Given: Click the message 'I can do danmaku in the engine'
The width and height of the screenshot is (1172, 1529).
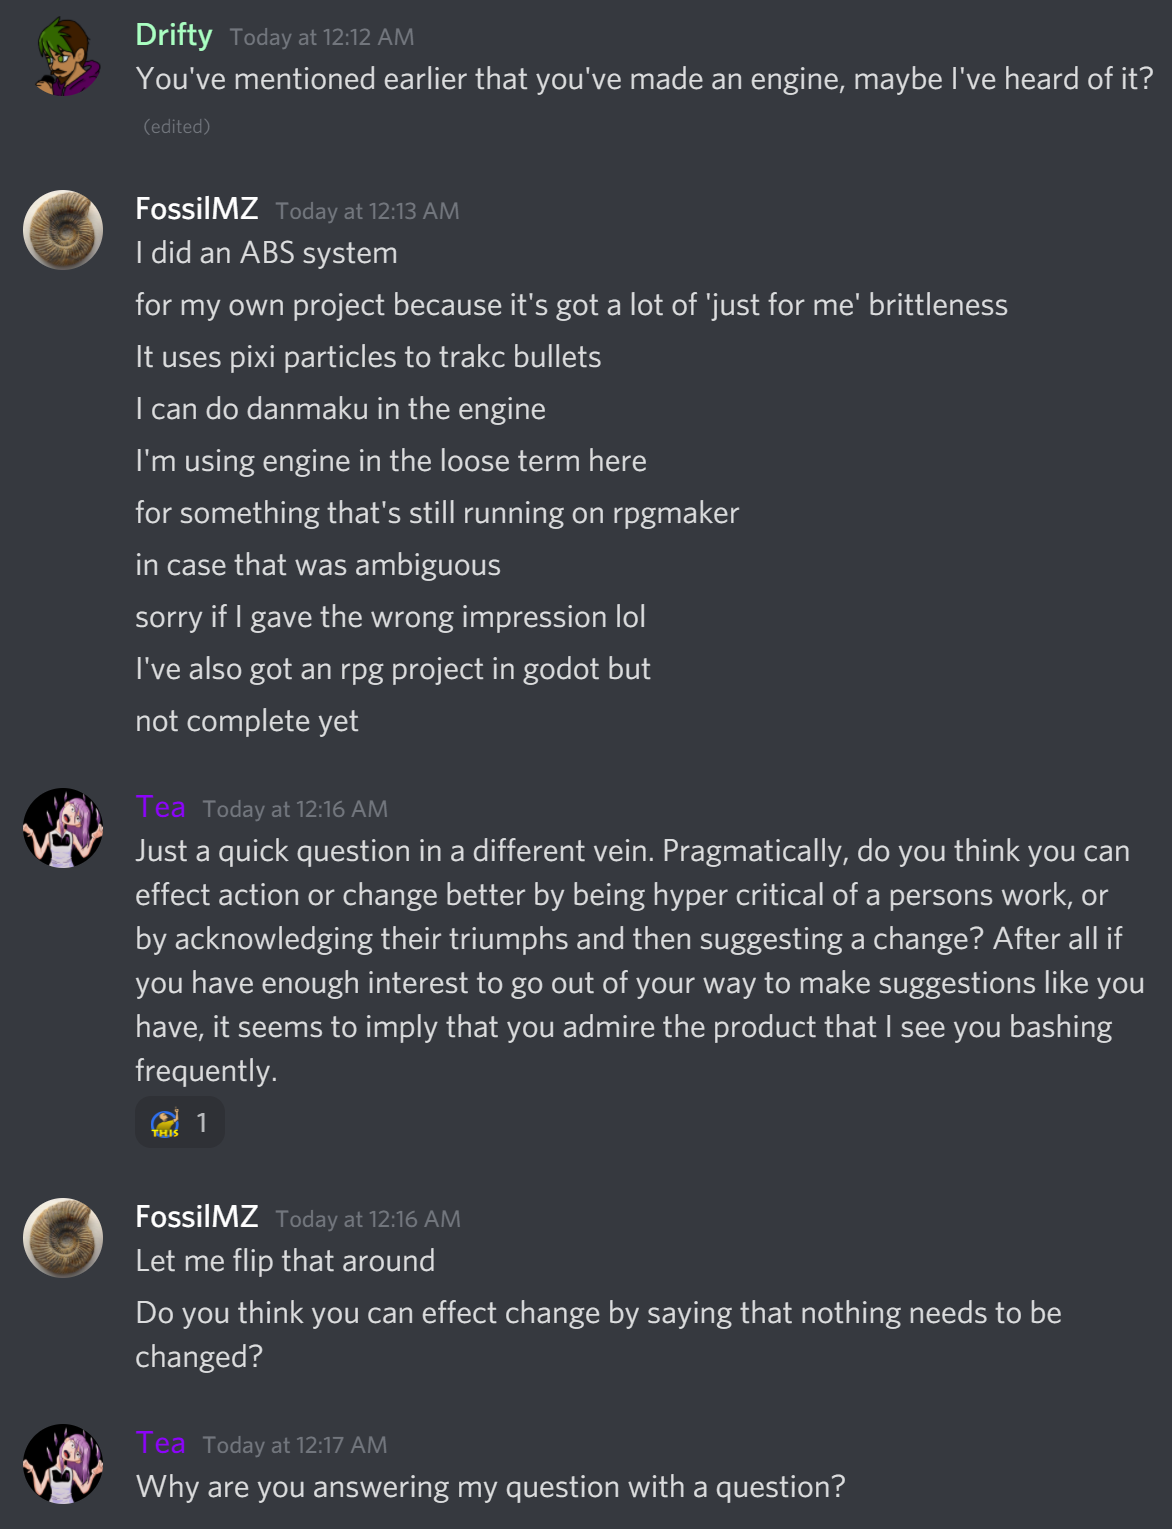Looking at the screenshot, I should (x=340, y=409).
